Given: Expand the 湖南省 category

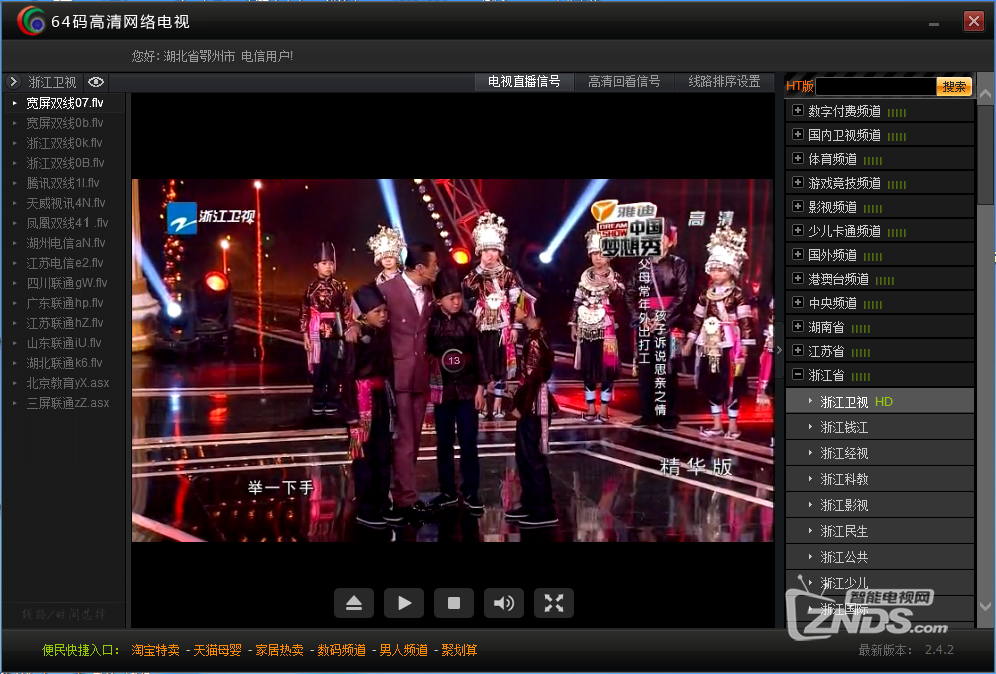Looking at the screenshot, I should [x=798, y=327].
